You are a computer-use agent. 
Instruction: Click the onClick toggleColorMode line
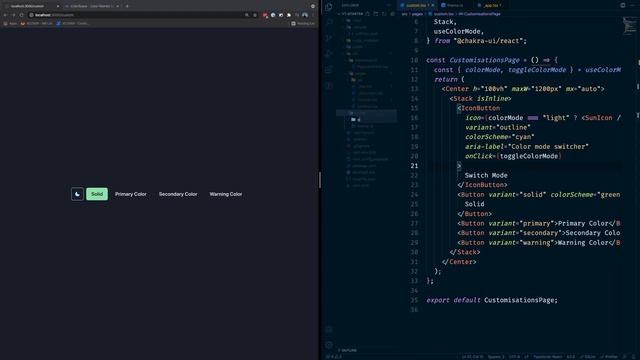coord(513,156)
